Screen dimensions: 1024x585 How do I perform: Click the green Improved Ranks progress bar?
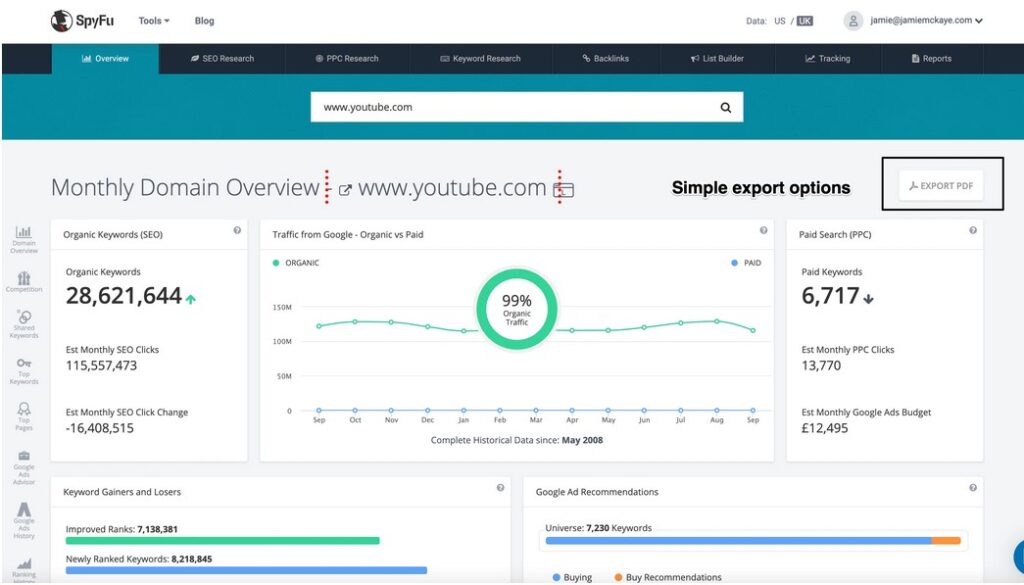click(x=223, y=541)
